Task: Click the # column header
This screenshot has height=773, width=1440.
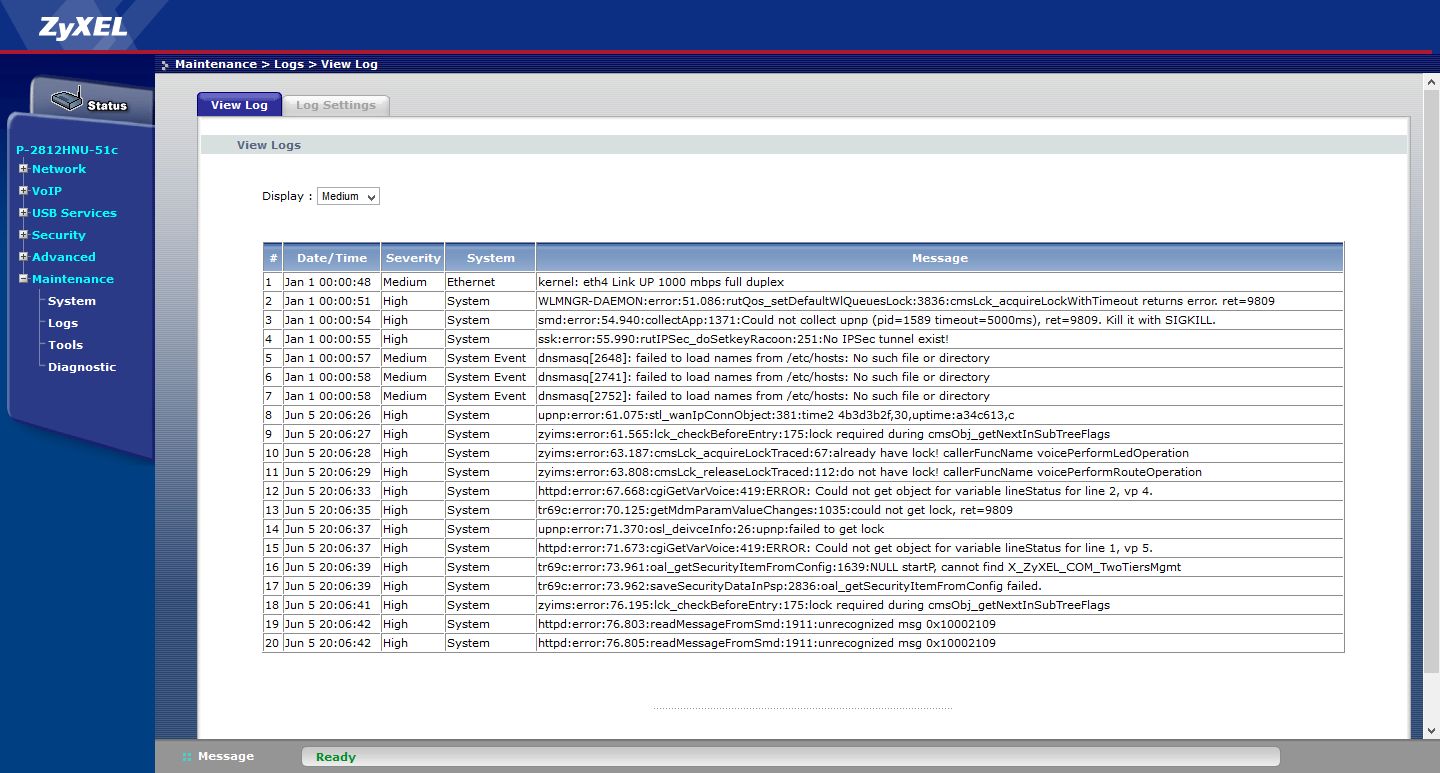Action: click(273, 258)
